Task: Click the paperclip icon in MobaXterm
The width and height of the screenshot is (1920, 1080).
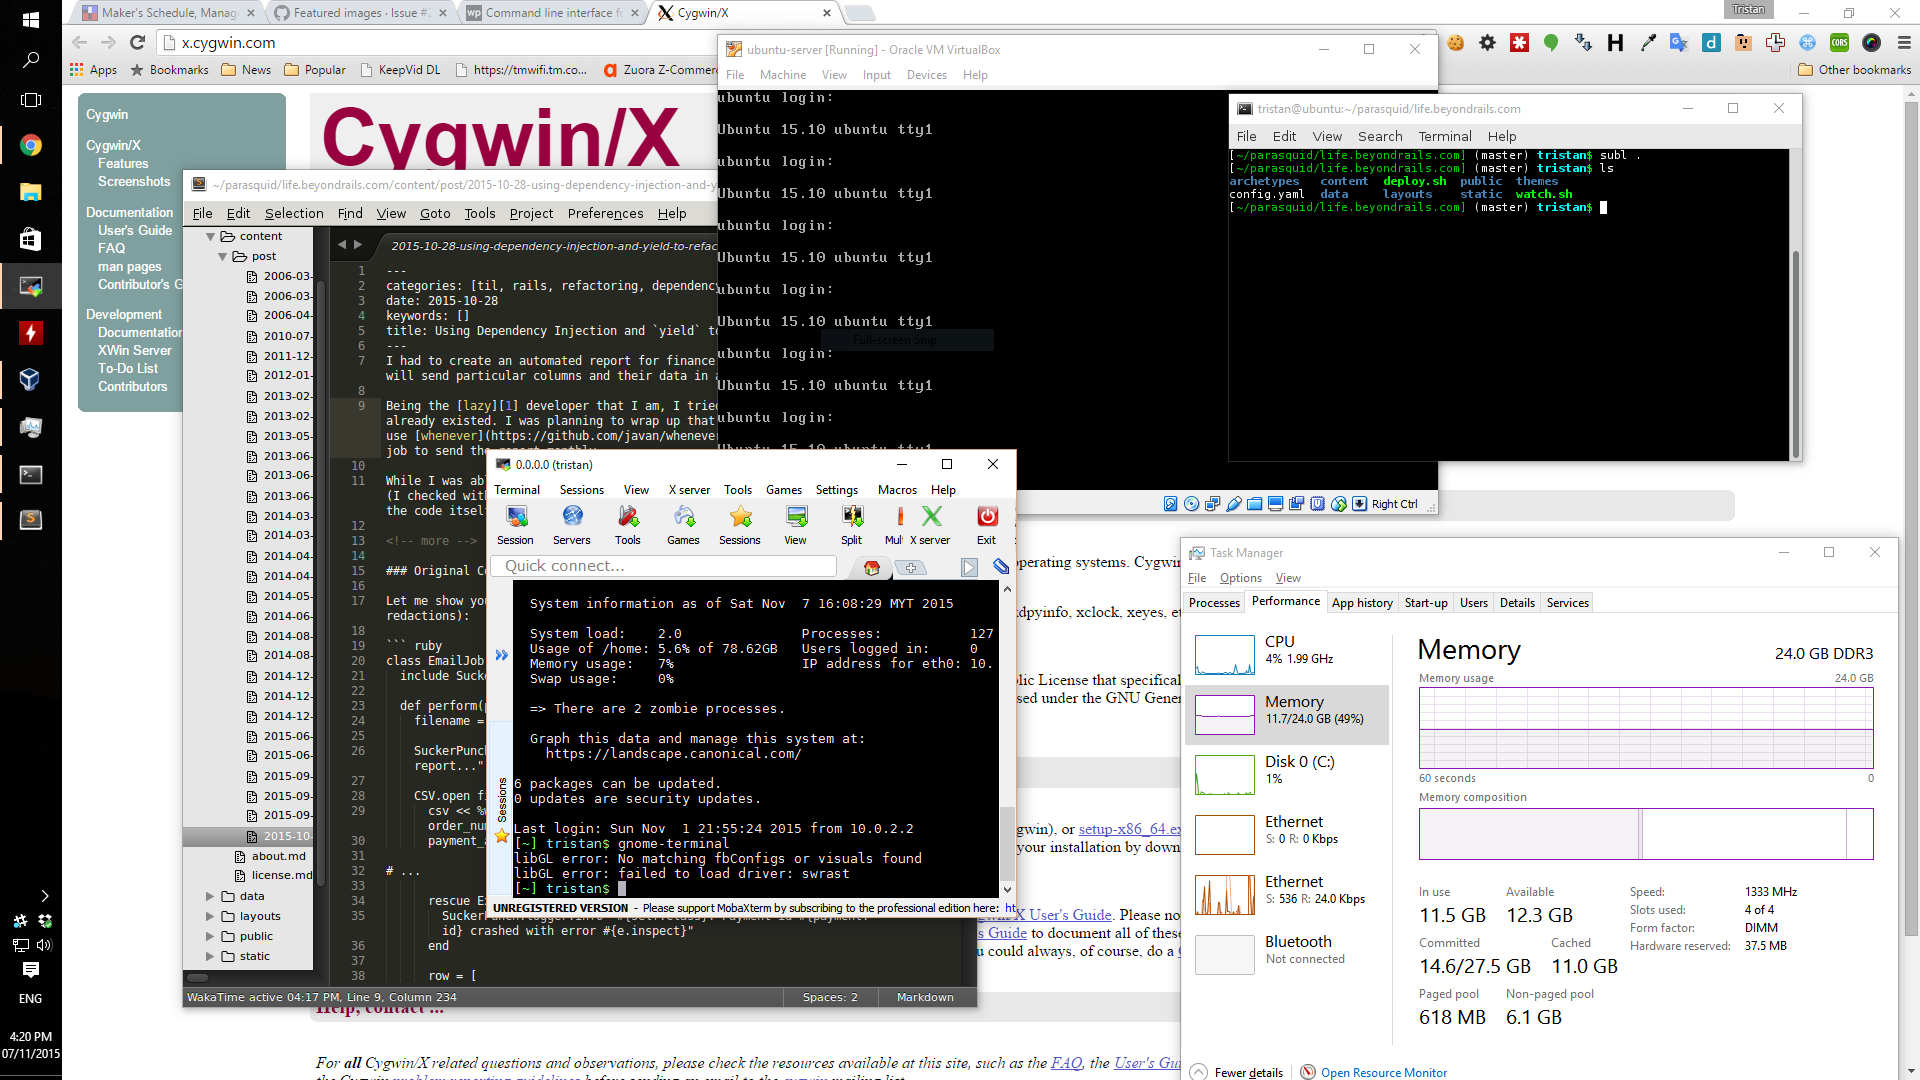Action: pos(1001,567)
